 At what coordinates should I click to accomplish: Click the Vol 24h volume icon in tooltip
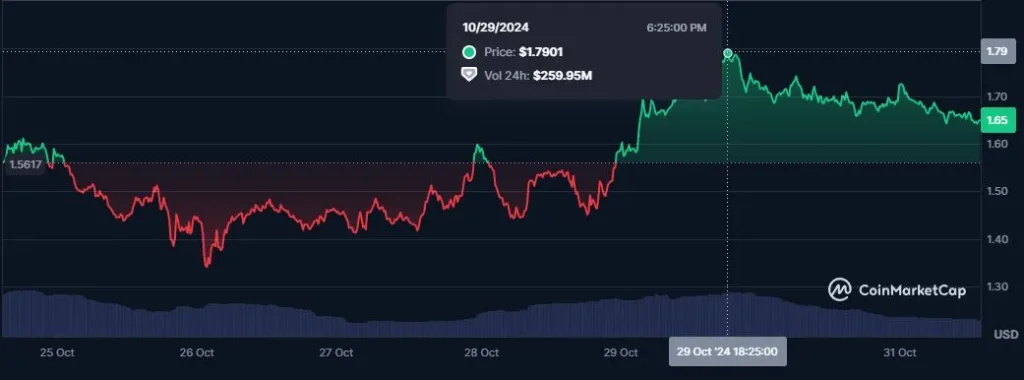click(x=469, y=75)
